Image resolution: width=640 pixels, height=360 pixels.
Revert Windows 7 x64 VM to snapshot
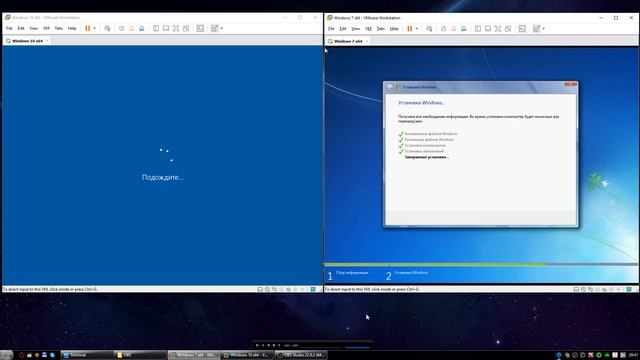tap(453, 29)
